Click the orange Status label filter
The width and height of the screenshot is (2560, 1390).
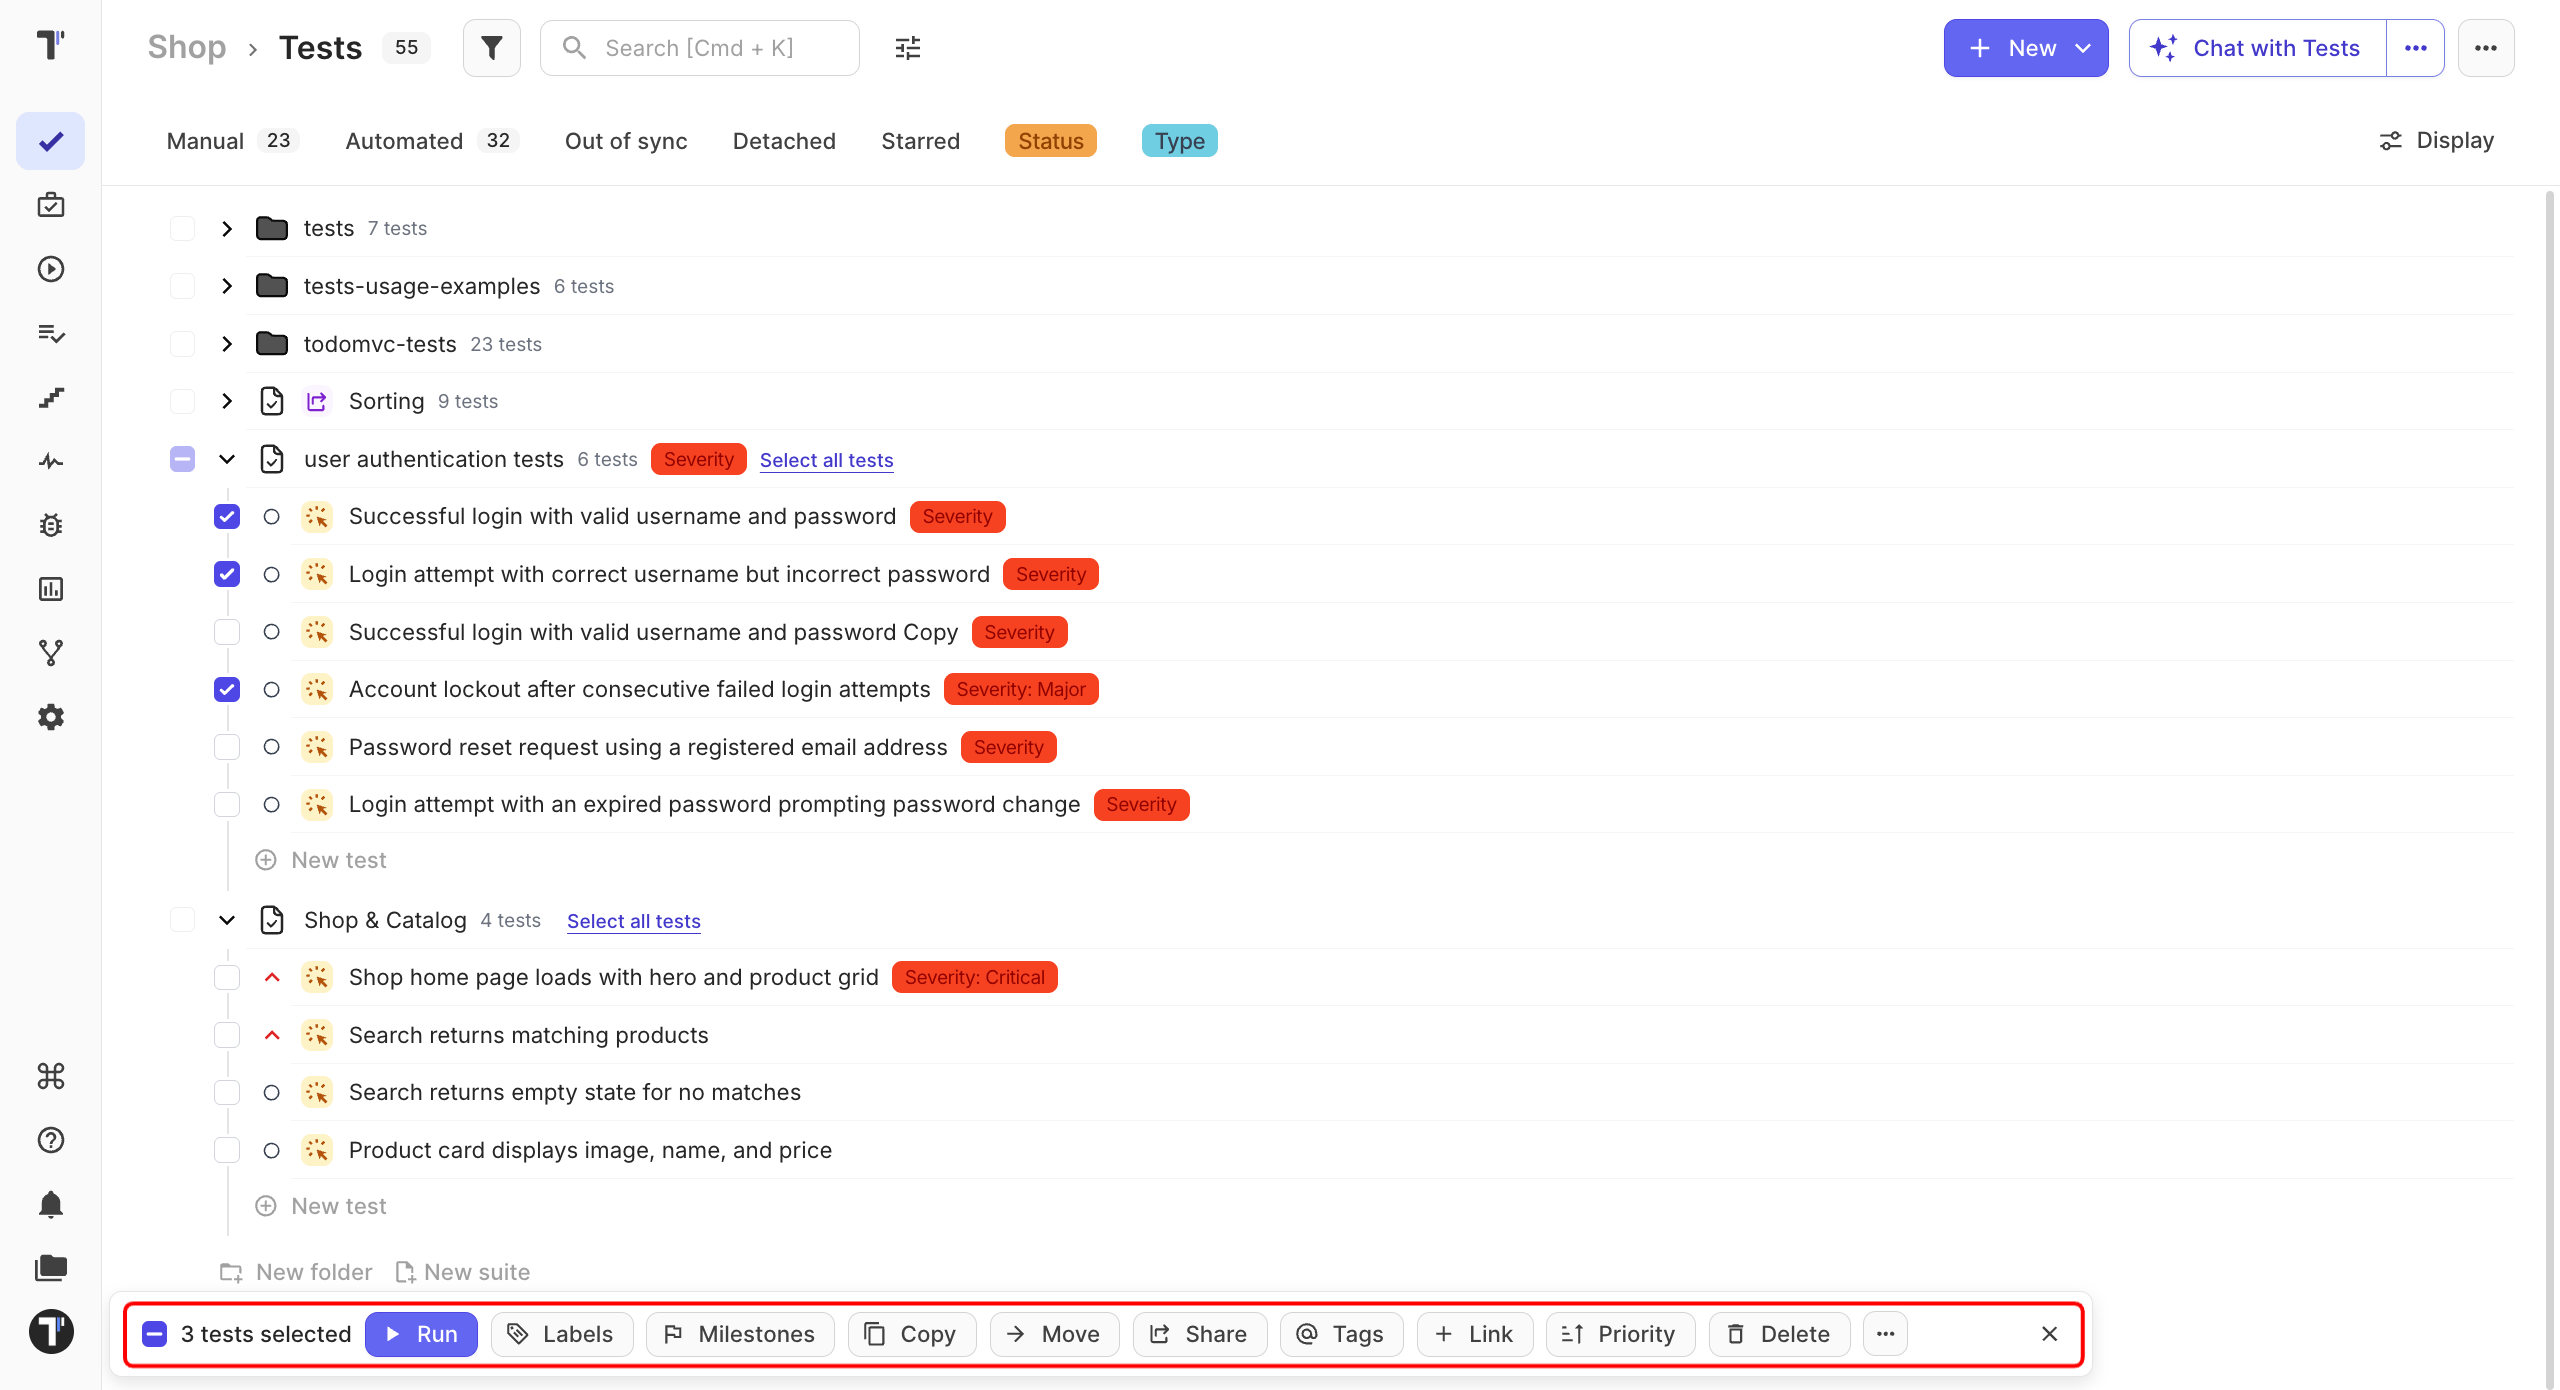point(1051,141)
